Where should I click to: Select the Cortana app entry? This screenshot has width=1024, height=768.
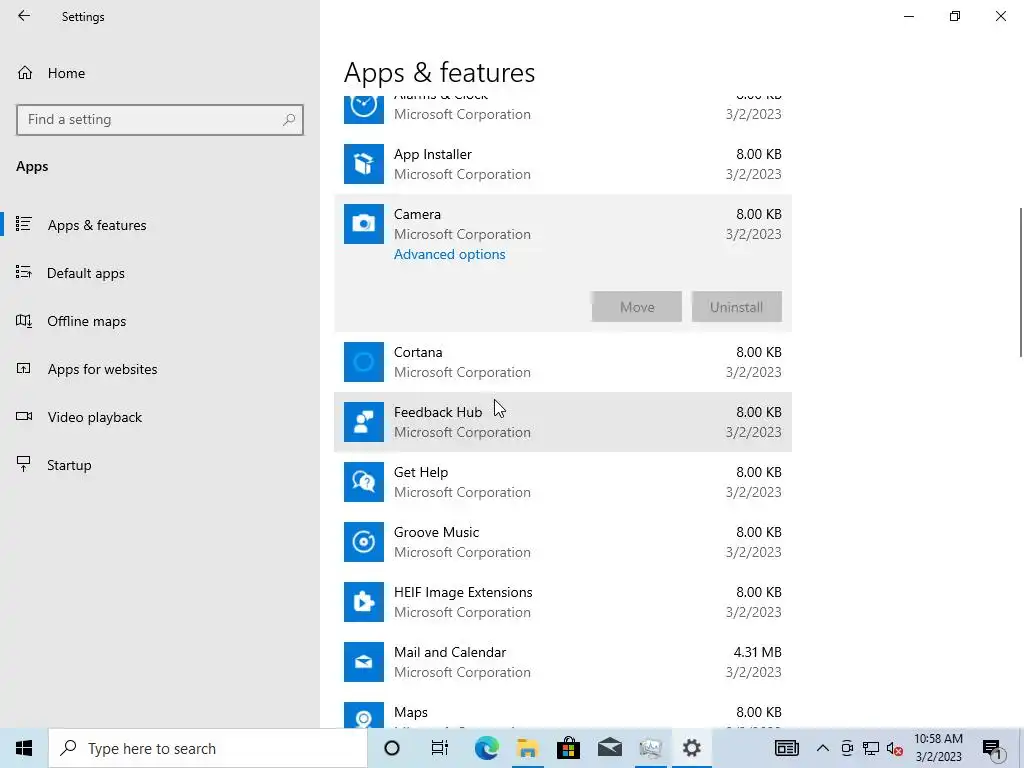[x=563, y=362]
